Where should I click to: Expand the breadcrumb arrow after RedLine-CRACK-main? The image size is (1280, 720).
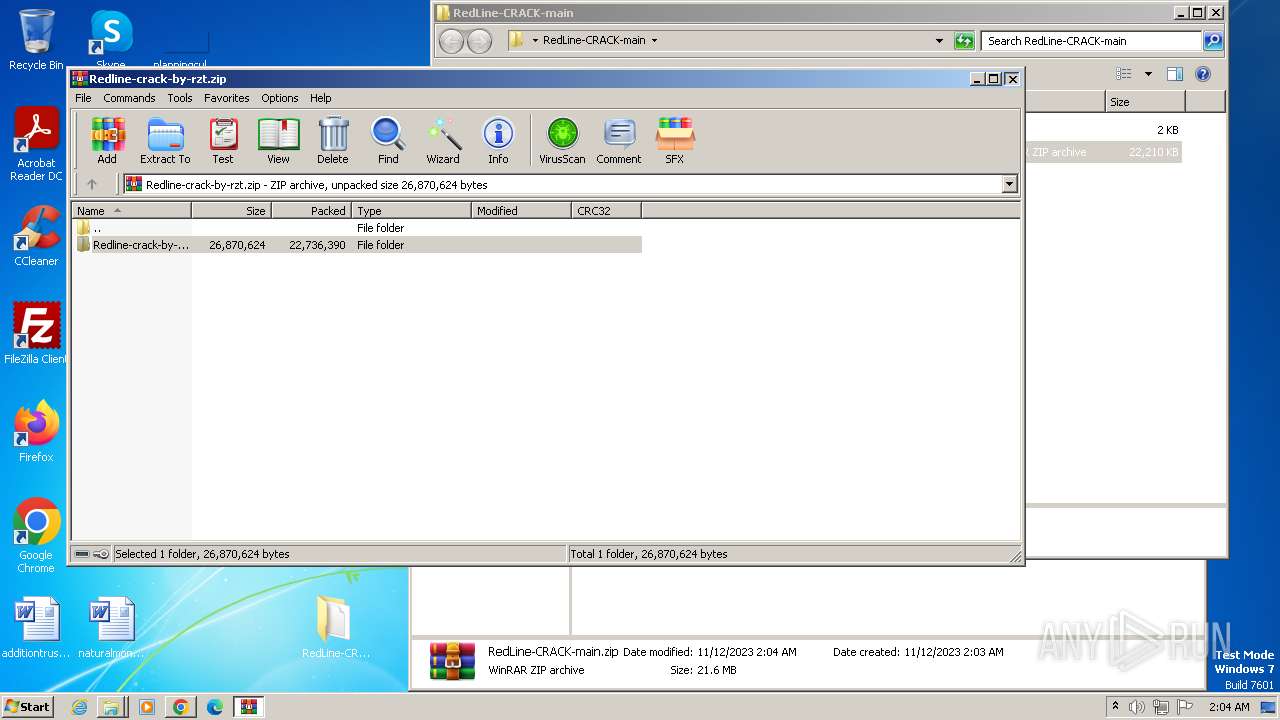point(655,41)
